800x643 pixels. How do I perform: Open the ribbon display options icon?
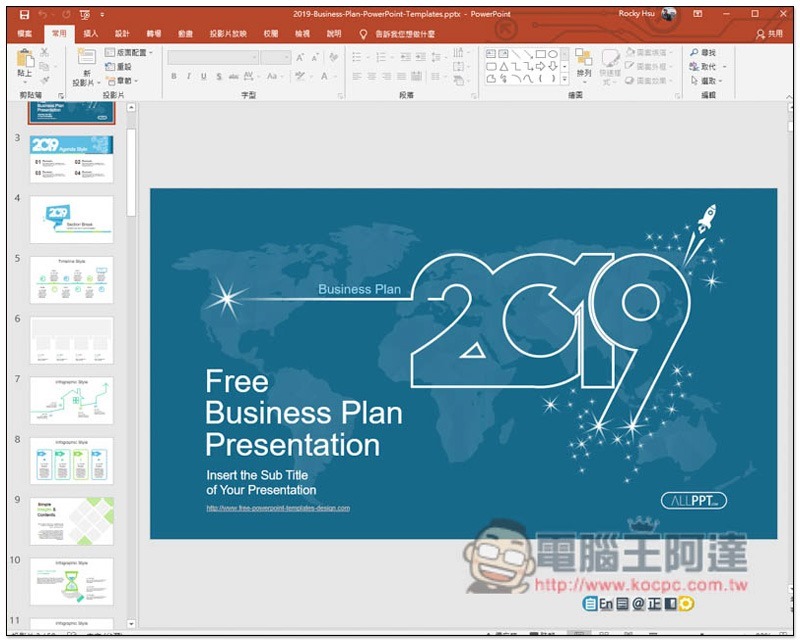click(x=697, y=14)
